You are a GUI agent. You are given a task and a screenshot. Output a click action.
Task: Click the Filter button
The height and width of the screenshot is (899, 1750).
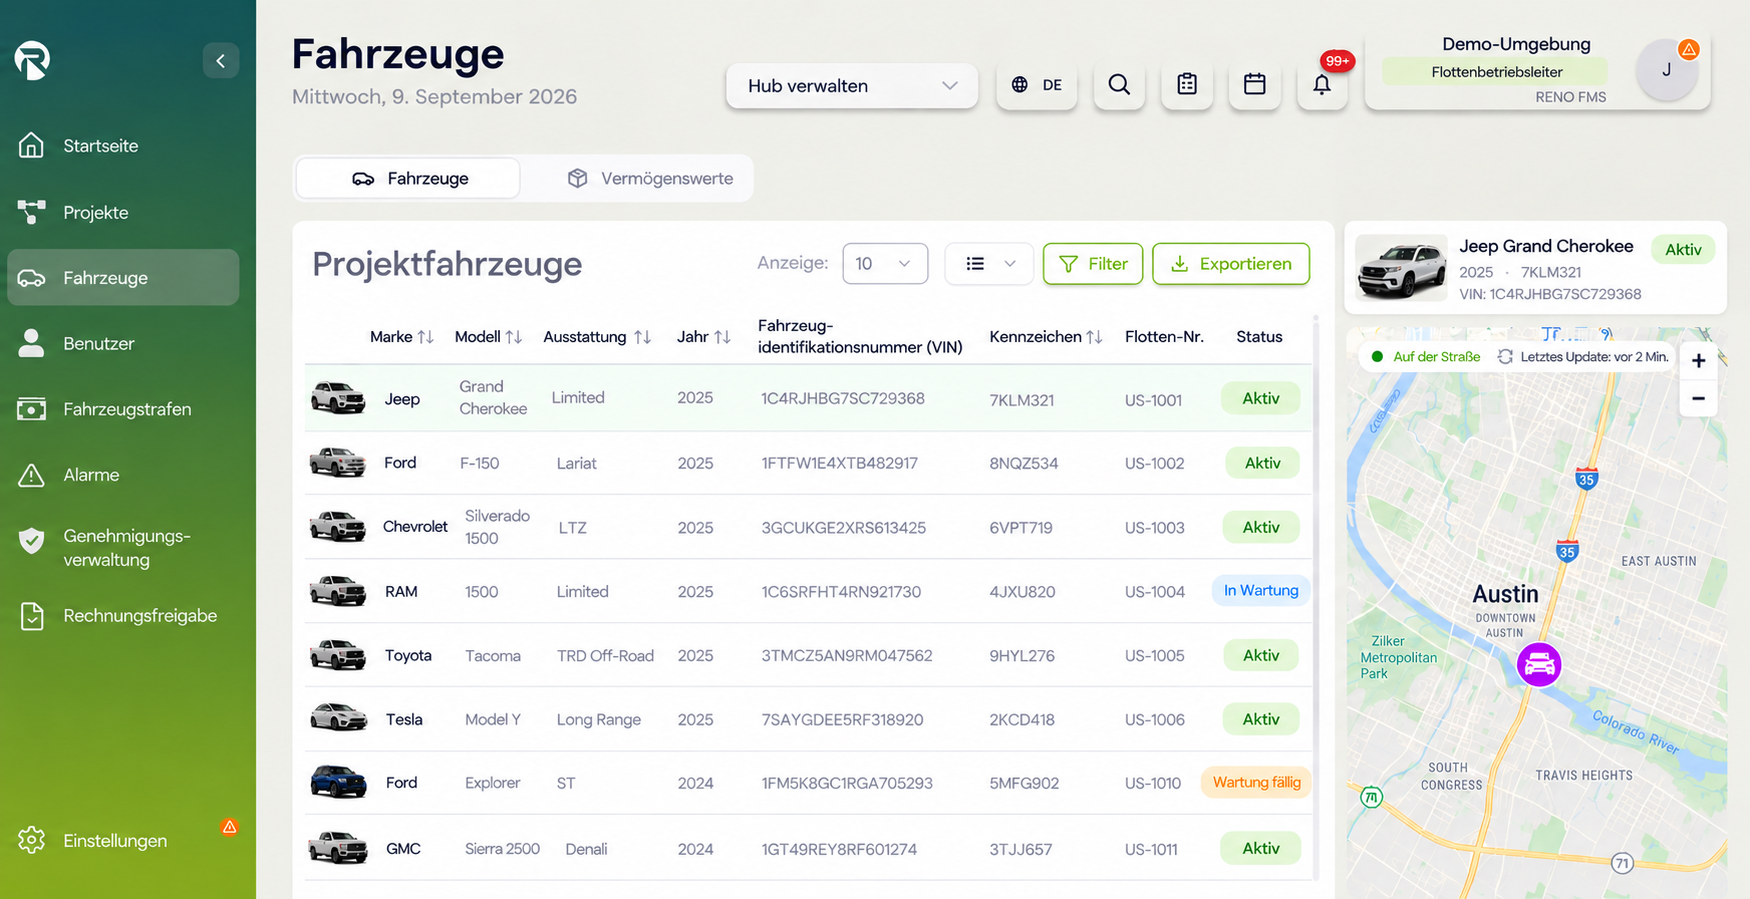click(1093, 264)
